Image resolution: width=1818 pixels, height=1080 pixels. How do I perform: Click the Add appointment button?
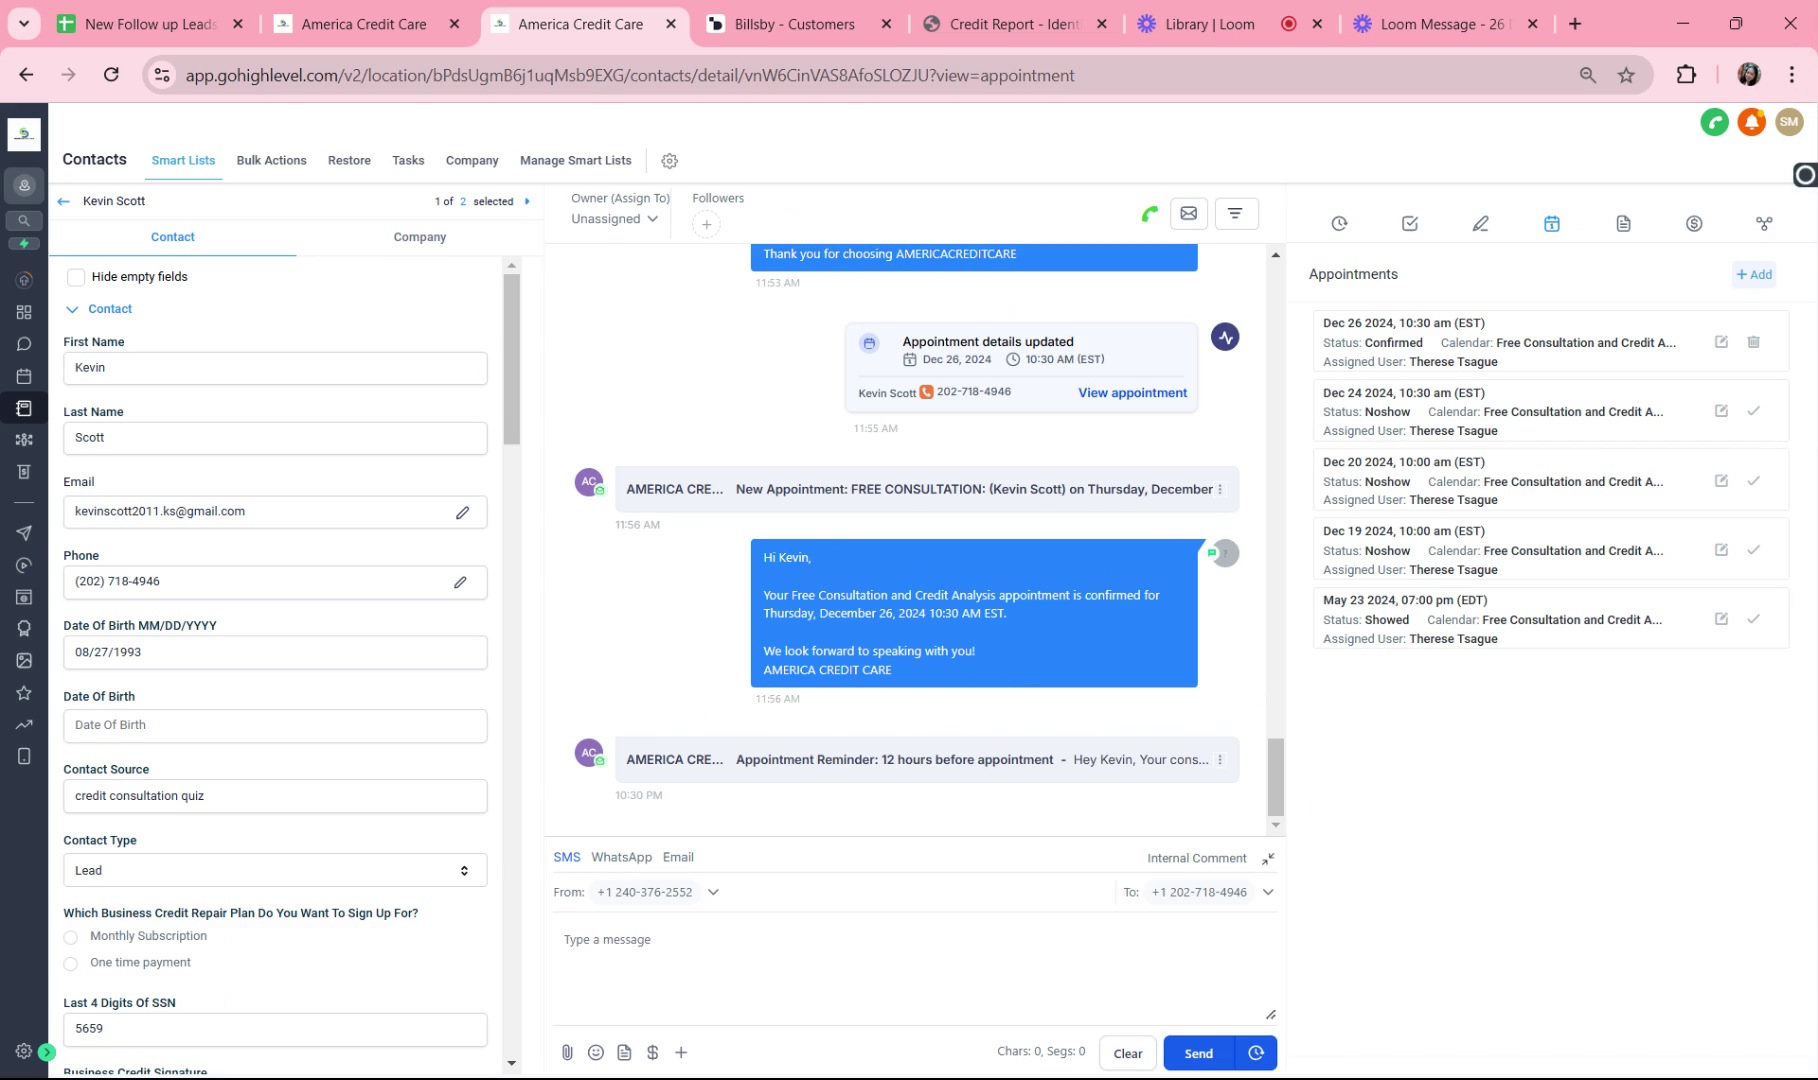[x=1754, y=274]
